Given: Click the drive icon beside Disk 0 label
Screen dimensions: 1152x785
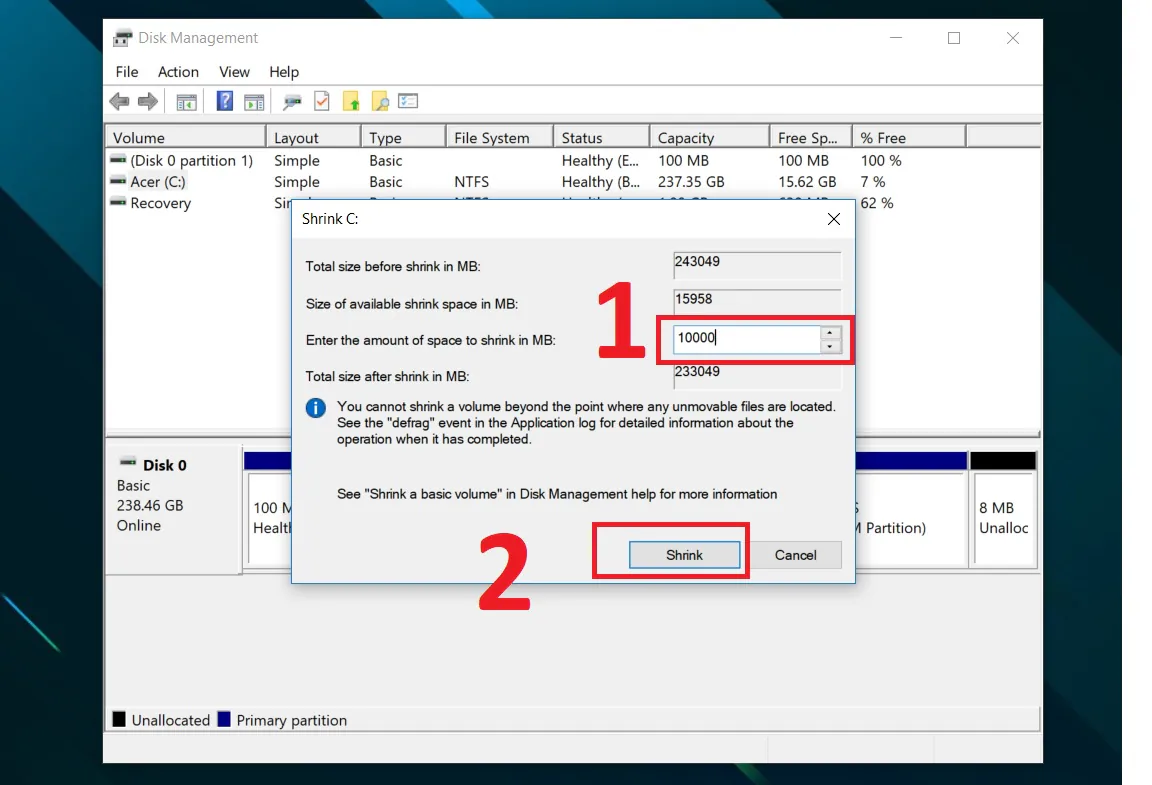Looking at the screenshot, I should point(128,462).
